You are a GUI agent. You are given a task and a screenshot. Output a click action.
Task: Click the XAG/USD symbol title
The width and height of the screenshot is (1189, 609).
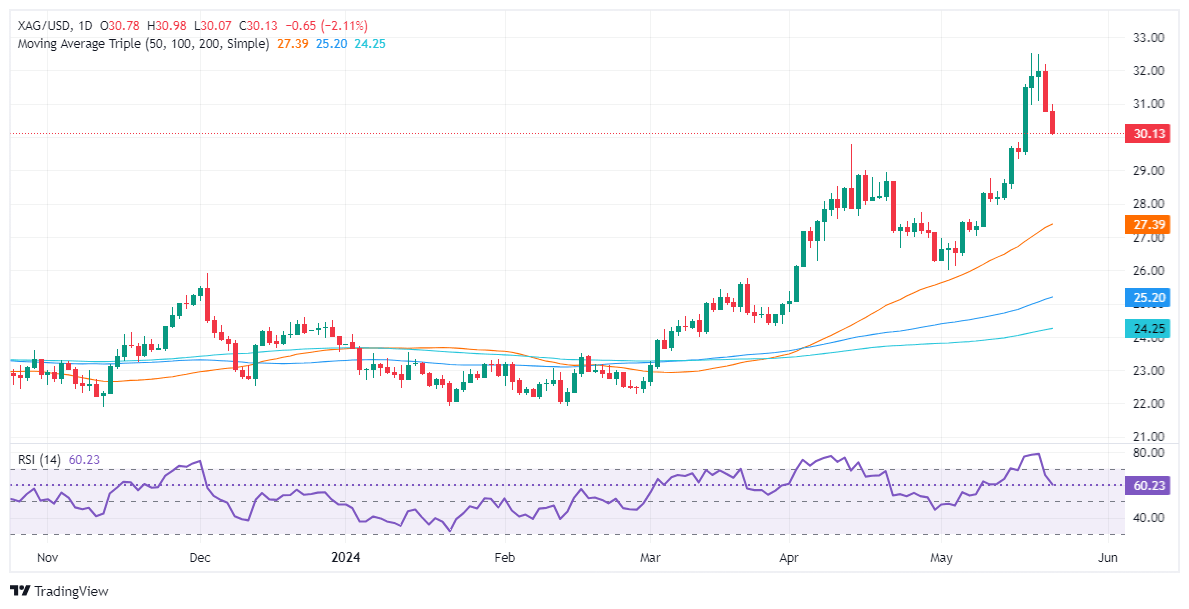pyautogui.click(x=39, y=25)
